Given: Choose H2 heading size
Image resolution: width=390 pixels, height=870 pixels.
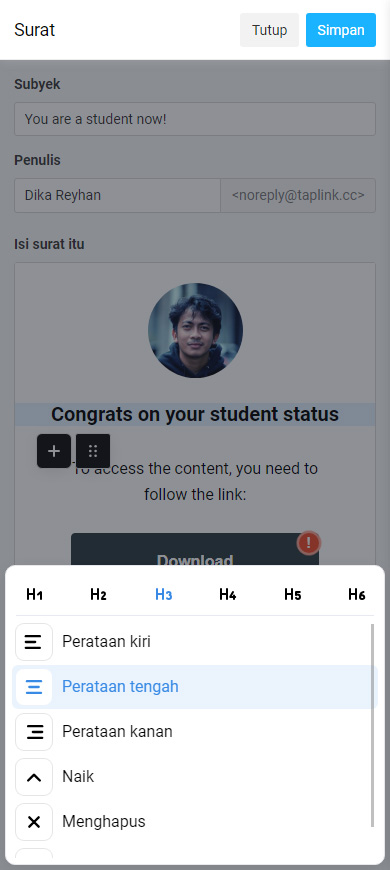Looking at the screenshot, I should pyautogui.click(x=98, y=595).
